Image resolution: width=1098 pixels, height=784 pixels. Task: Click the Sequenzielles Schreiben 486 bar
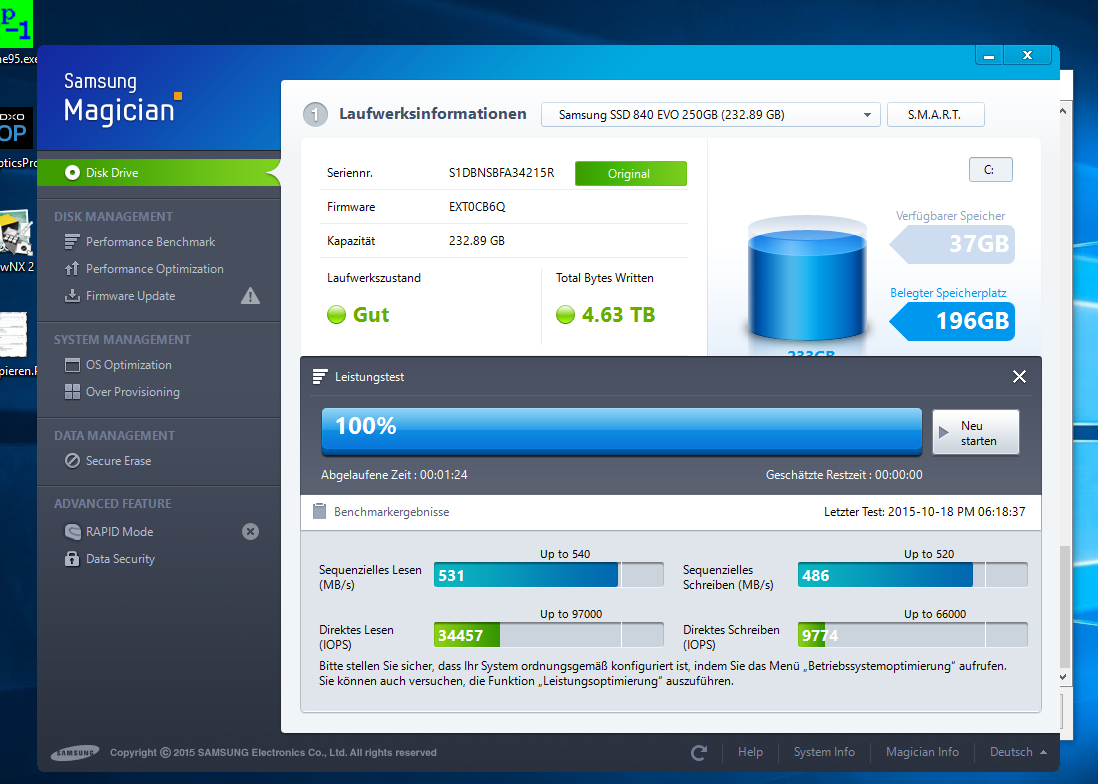[912, 575]
